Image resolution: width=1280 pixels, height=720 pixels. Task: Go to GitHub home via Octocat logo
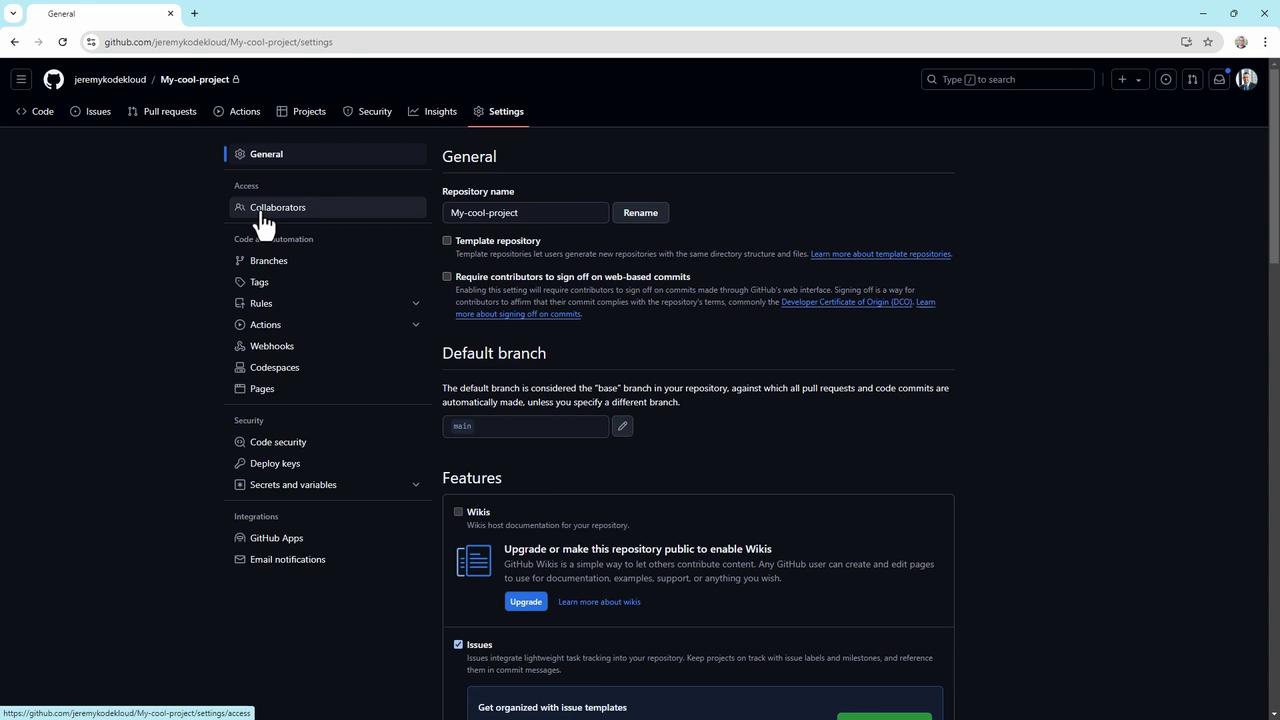pyautogui.click(x=54, y=79)
